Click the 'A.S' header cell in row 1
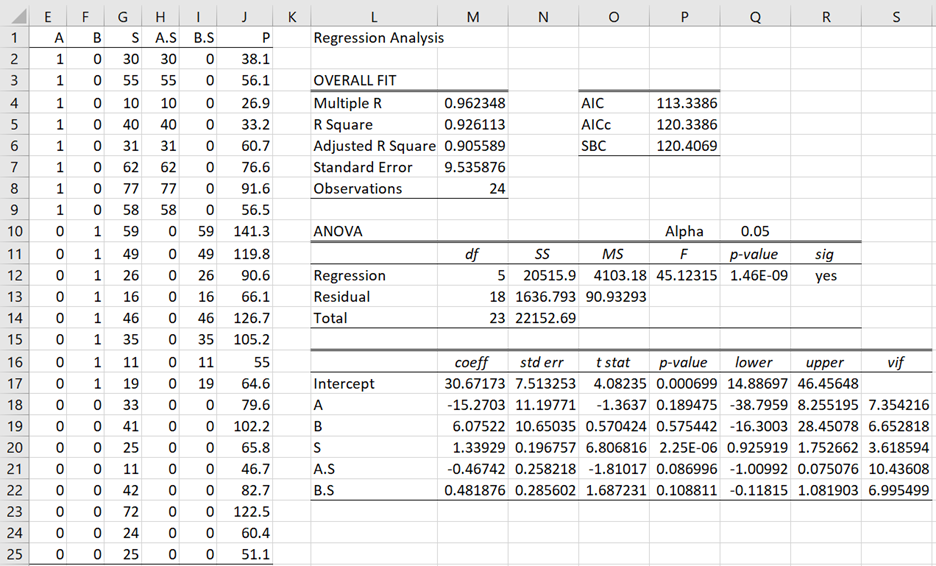This screenshot has width=936, height=566. 160,38
